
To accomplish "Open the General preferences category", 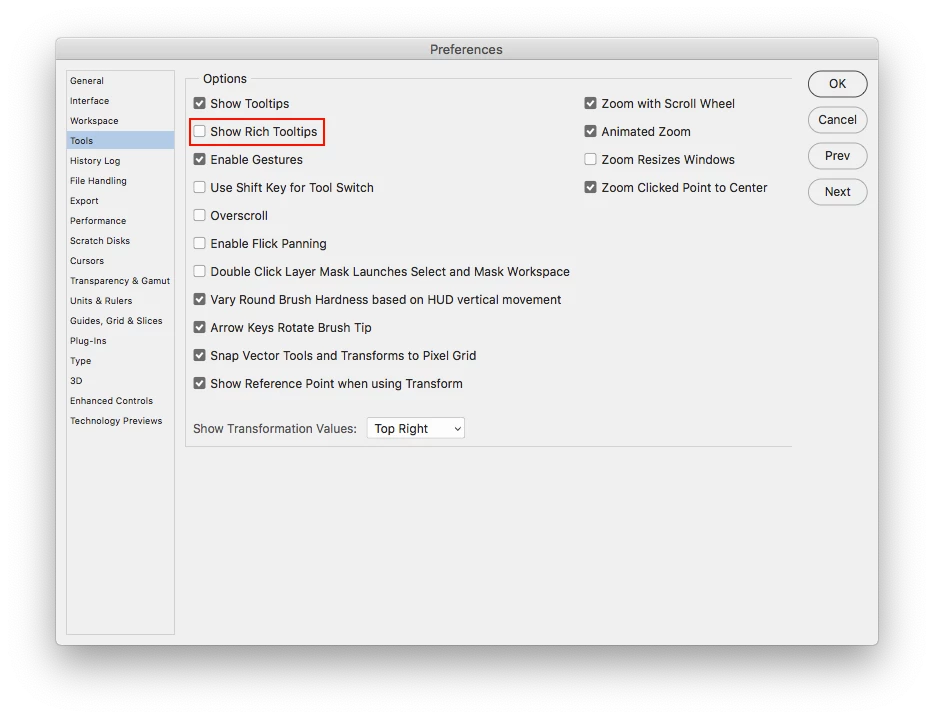I will tap(120, 80).
